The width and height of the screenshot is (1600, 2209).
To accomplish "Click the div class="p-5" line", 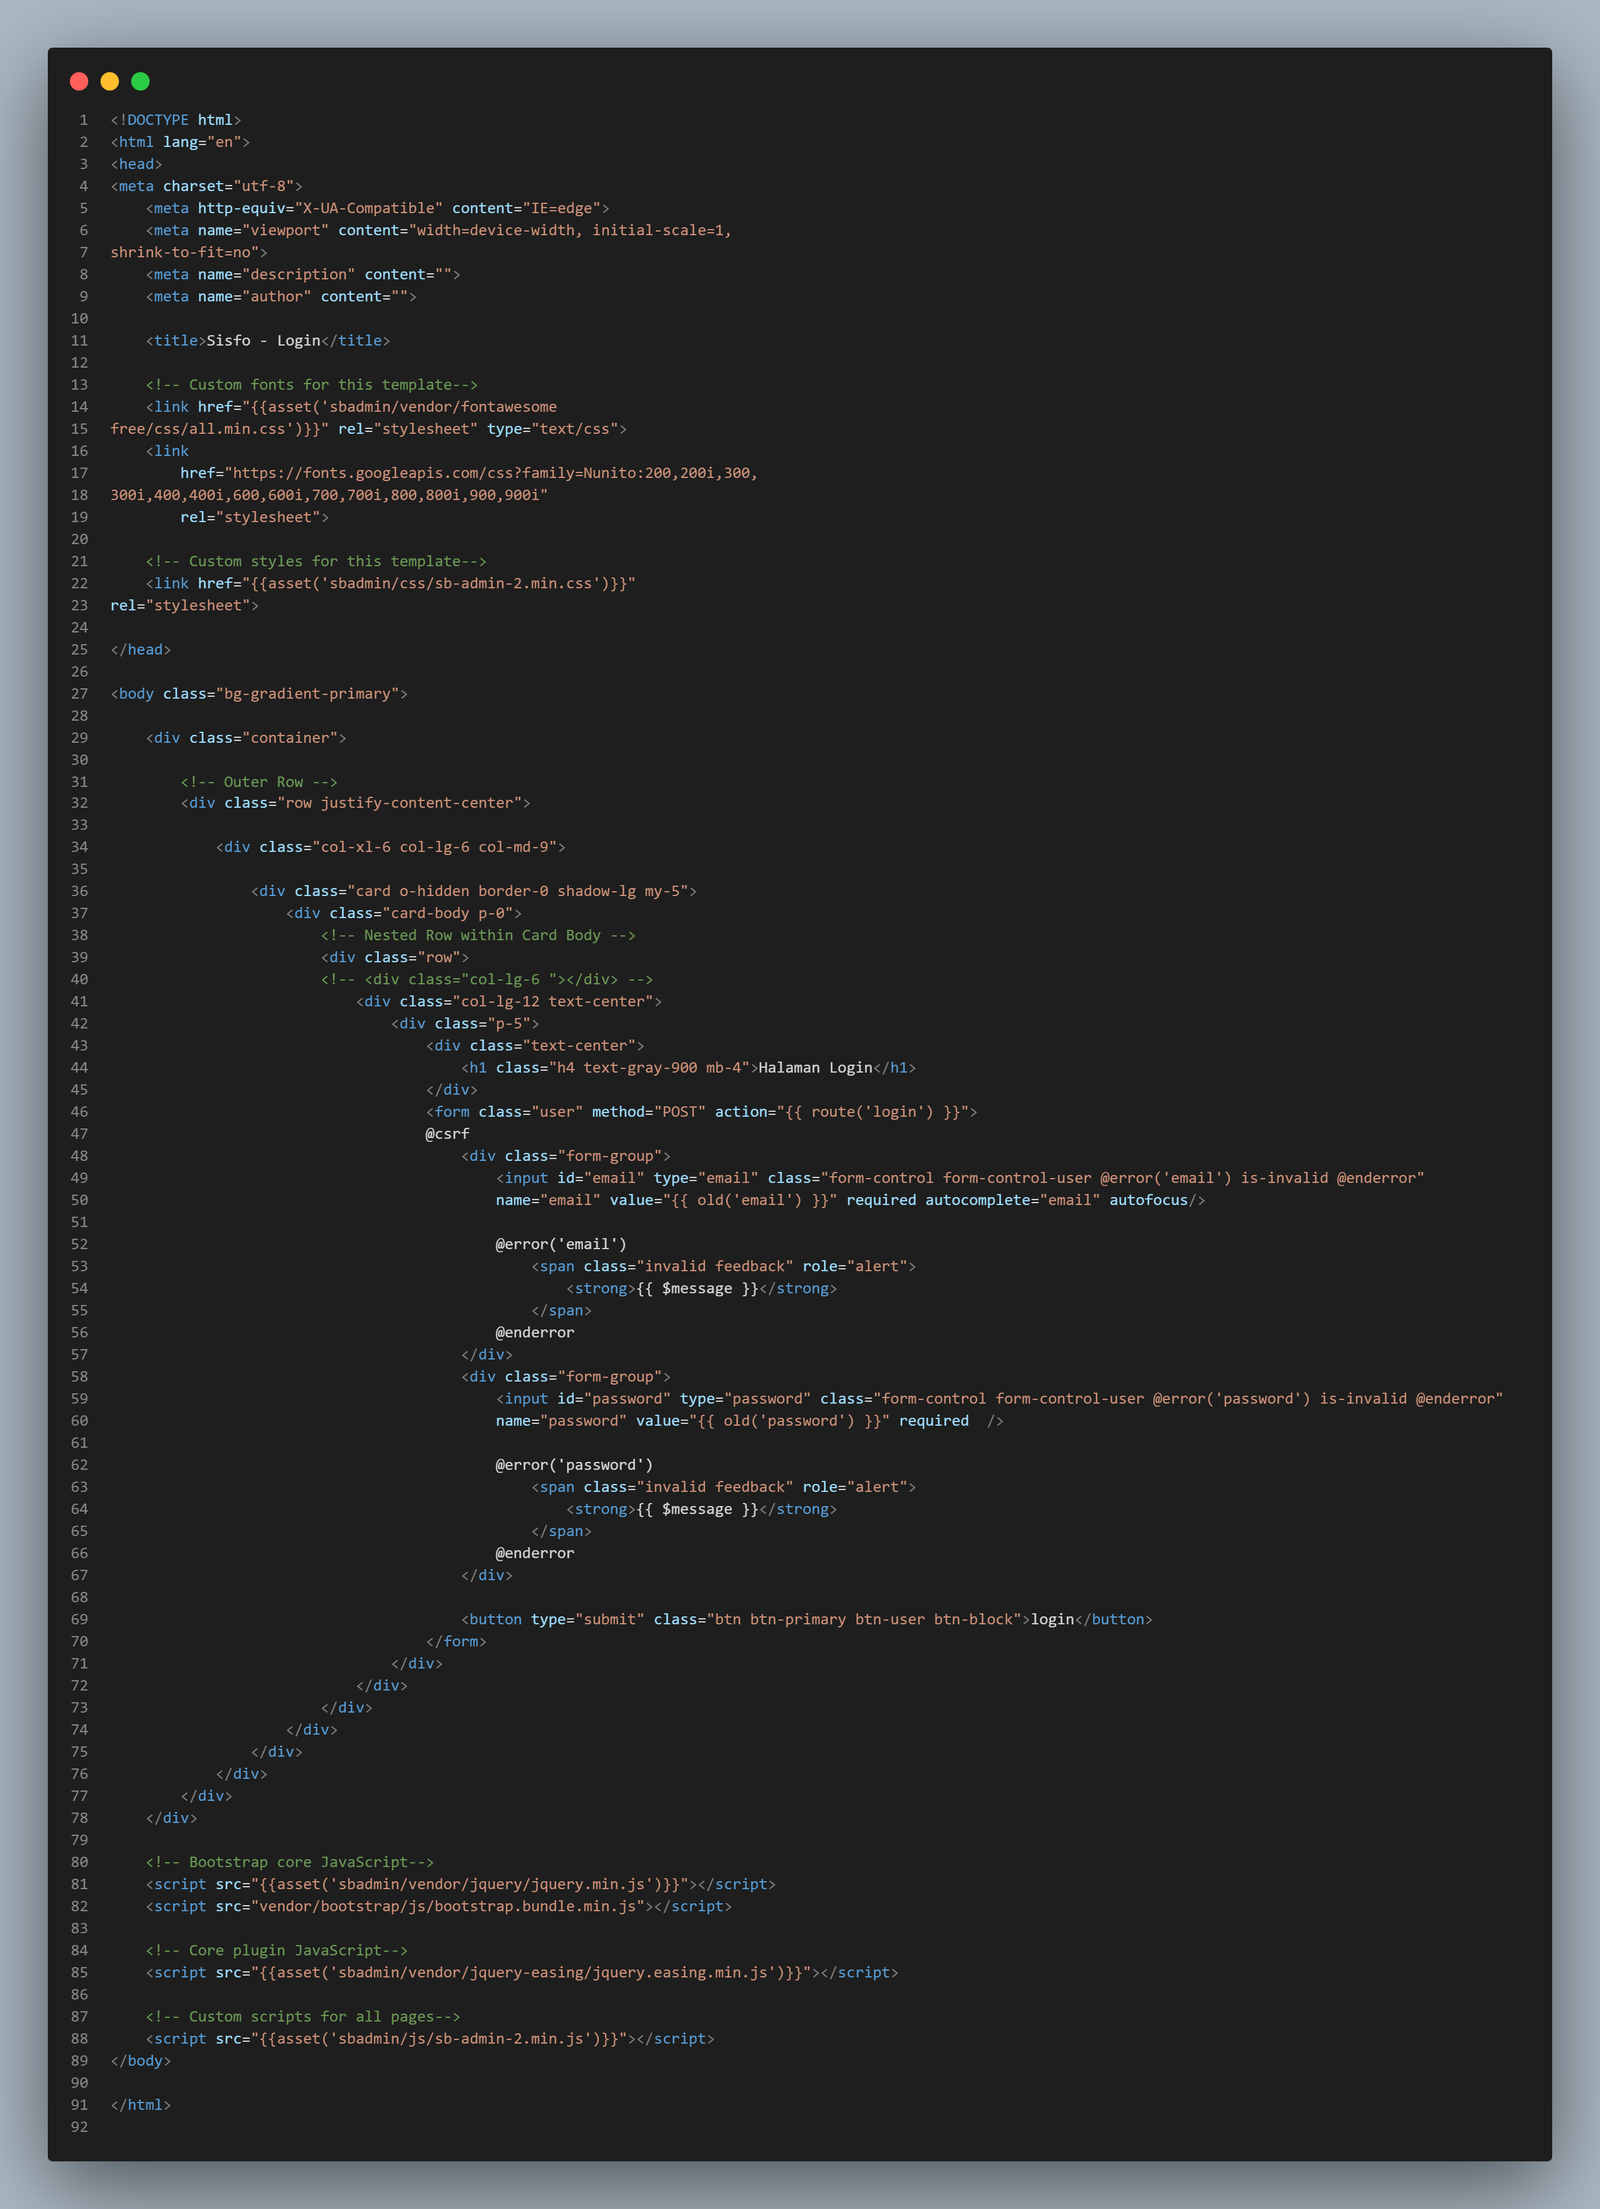I will point(465,1023).
